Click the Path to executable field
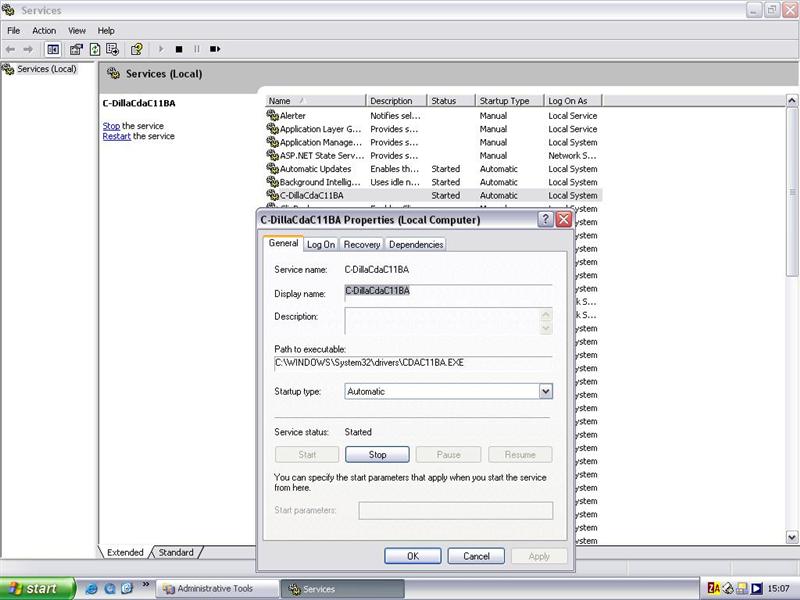Viewport: 800px width, 600px height. [x=413, y=363]
